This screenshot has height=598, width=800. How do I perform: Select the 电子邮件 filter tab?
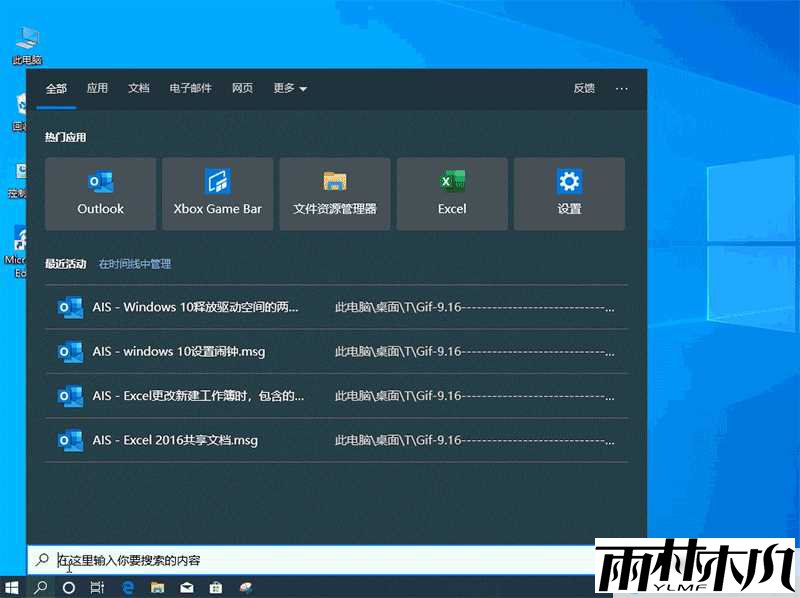(191, 88)
